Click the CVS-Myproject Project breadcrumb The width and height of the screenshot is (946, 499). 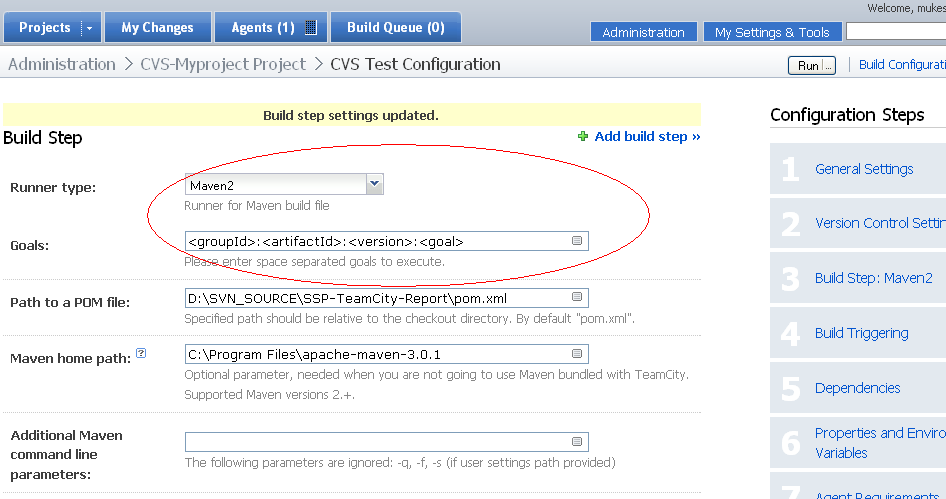223,64
